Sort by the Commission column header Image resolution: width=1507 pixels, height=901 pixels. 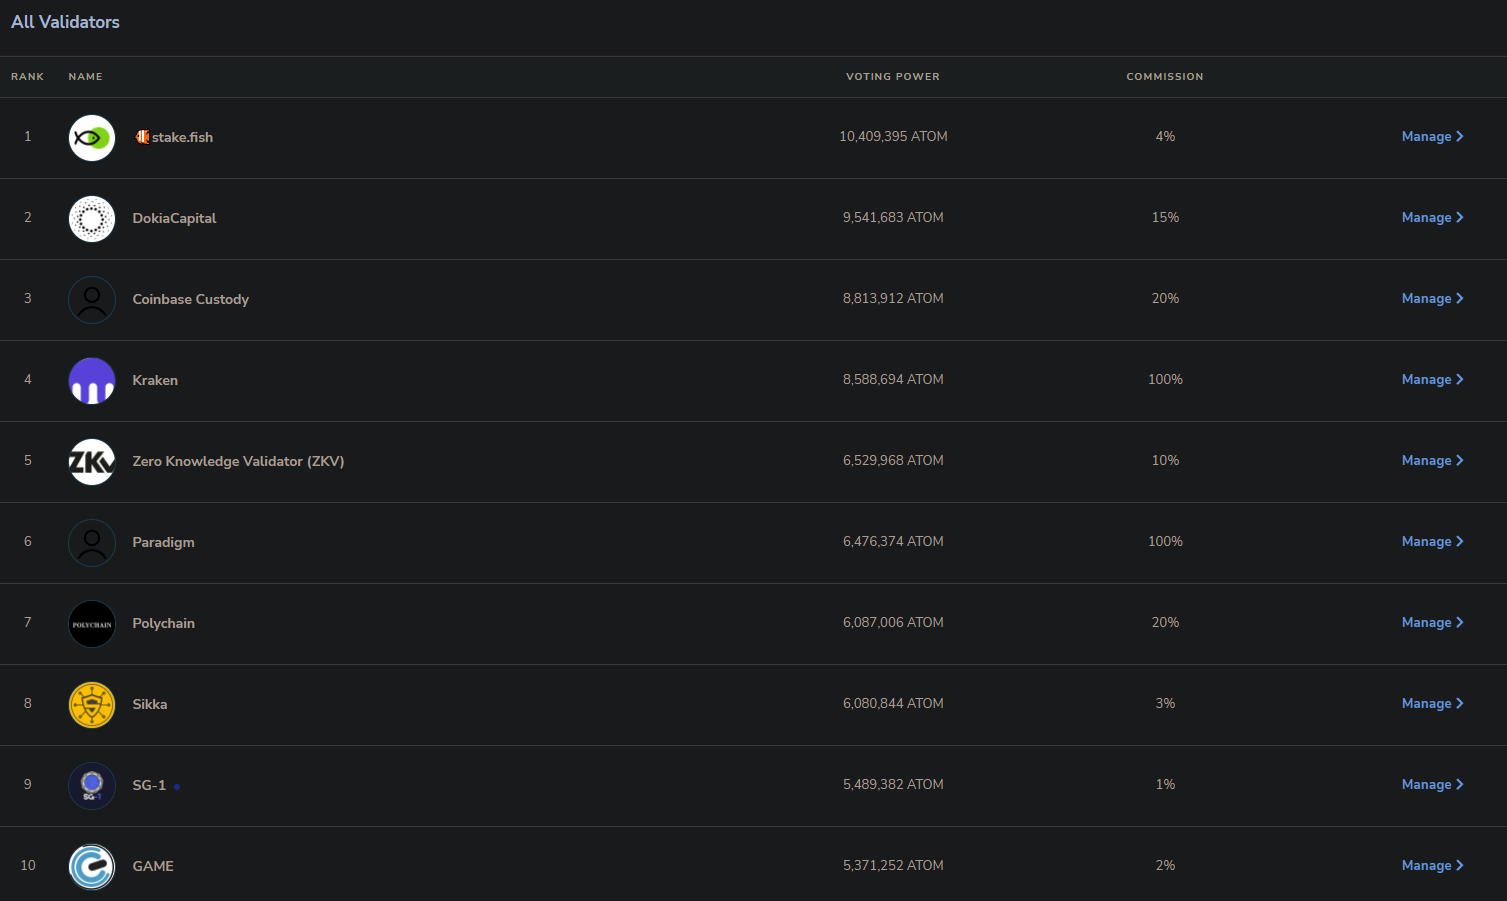[x=1165, y=77]
